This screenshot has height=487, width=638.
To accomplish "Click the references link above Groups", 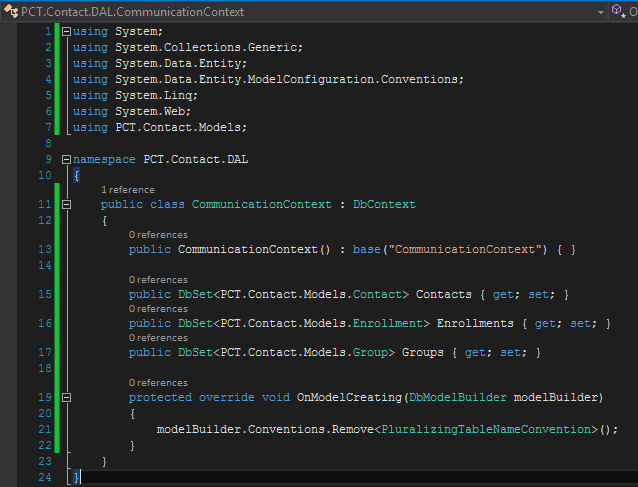I will (x=158, y=338).
